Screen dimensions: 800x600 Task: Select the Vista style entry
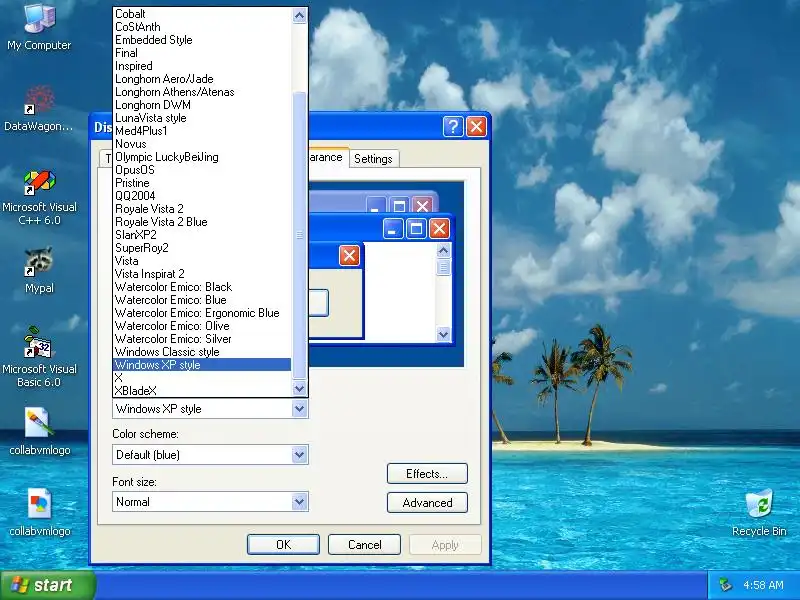(x=202, y=261)
